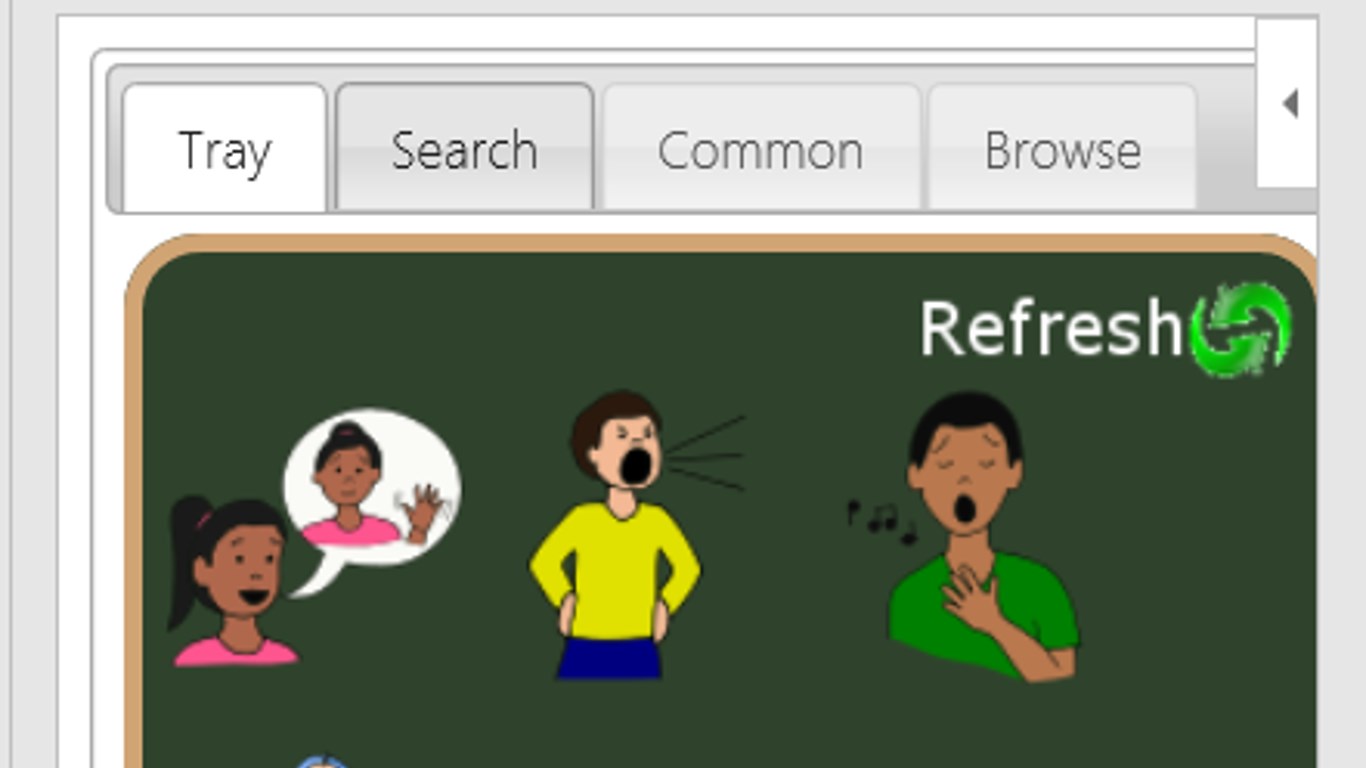Open the Tray tab
Image resolution: width=1366 pixels, height=768 pixels.
pyautogui.click(x=225, y=148)
